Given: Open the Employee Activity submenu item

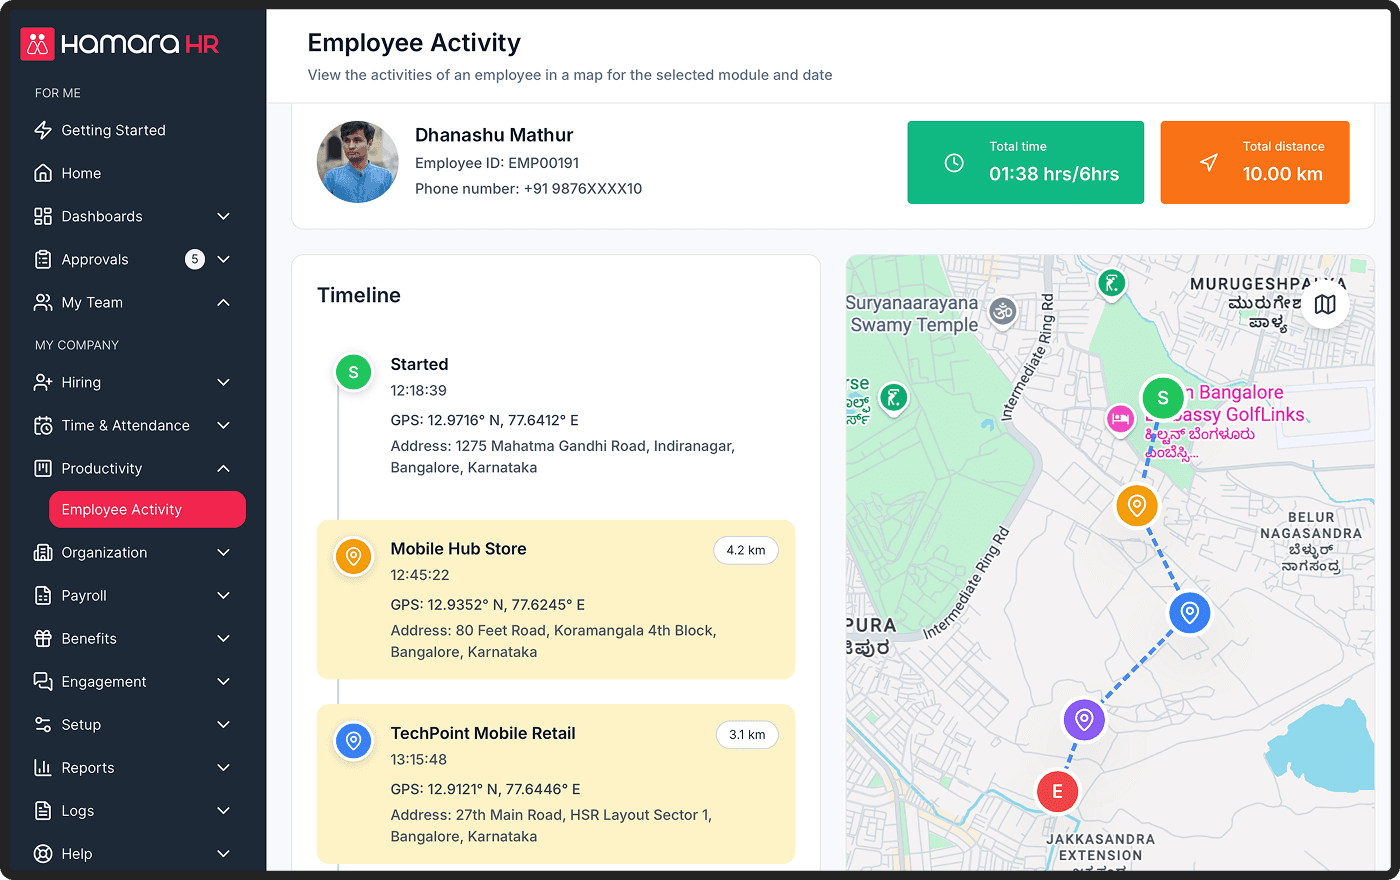Looking at the screenshot, I should tap(147, 509).
